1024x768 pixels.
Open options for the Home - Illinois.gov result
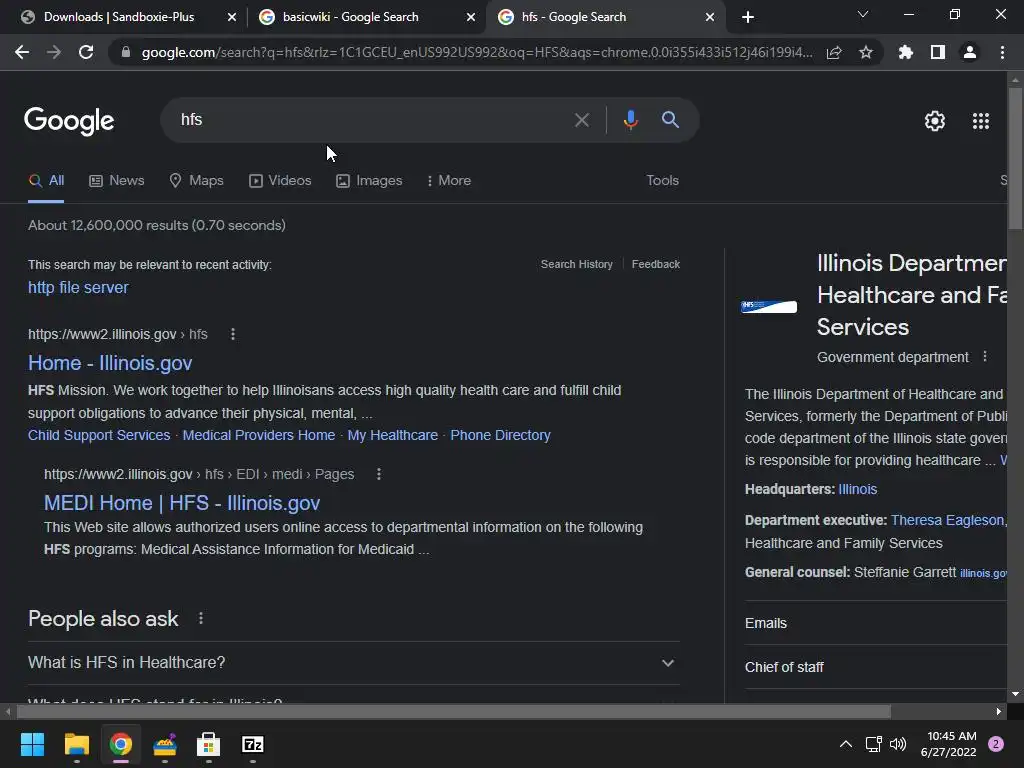pos(233,334)
